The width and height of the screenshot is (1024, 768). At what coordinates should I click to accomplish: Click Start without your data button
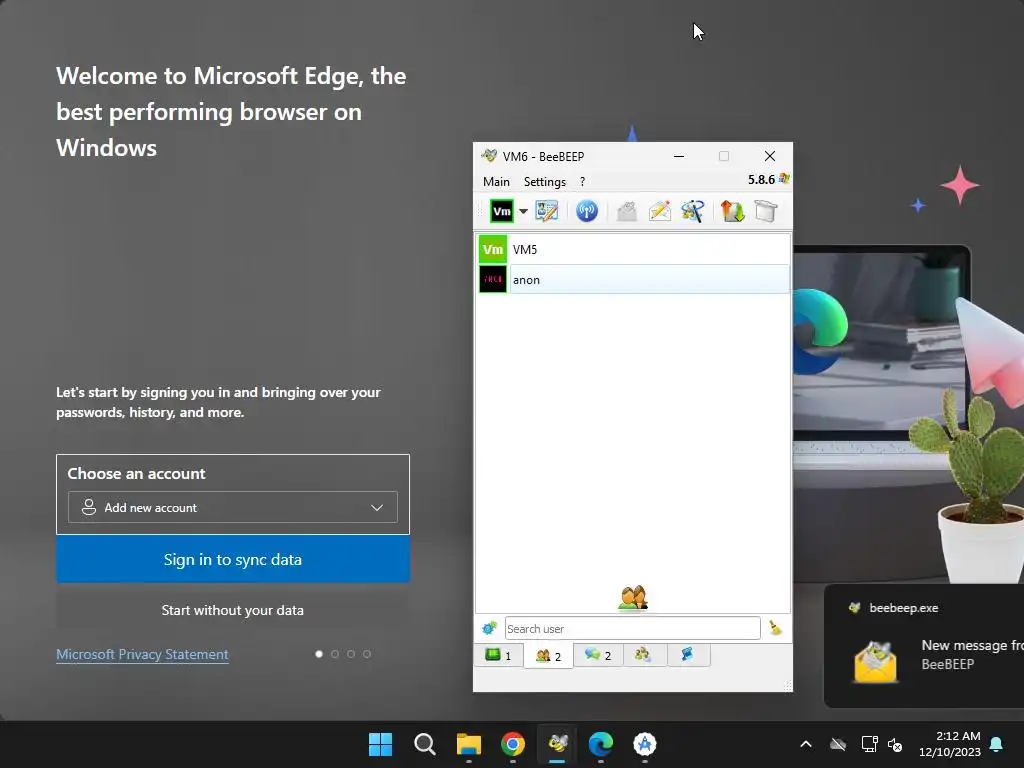[x=232, y=610]
